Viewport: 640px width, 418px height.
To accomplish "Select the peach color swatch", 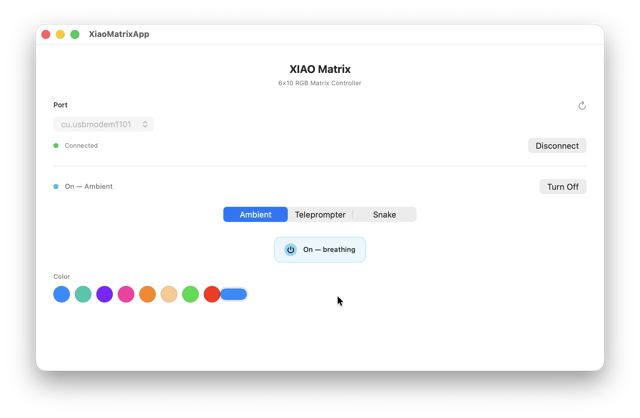I will 169,294.
